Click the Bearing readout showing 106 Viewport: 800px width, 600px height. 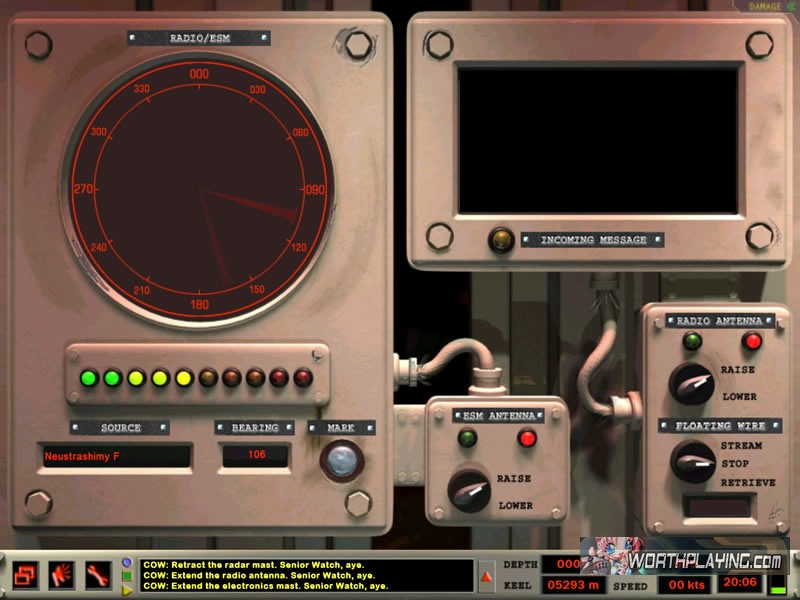[255, 457]
